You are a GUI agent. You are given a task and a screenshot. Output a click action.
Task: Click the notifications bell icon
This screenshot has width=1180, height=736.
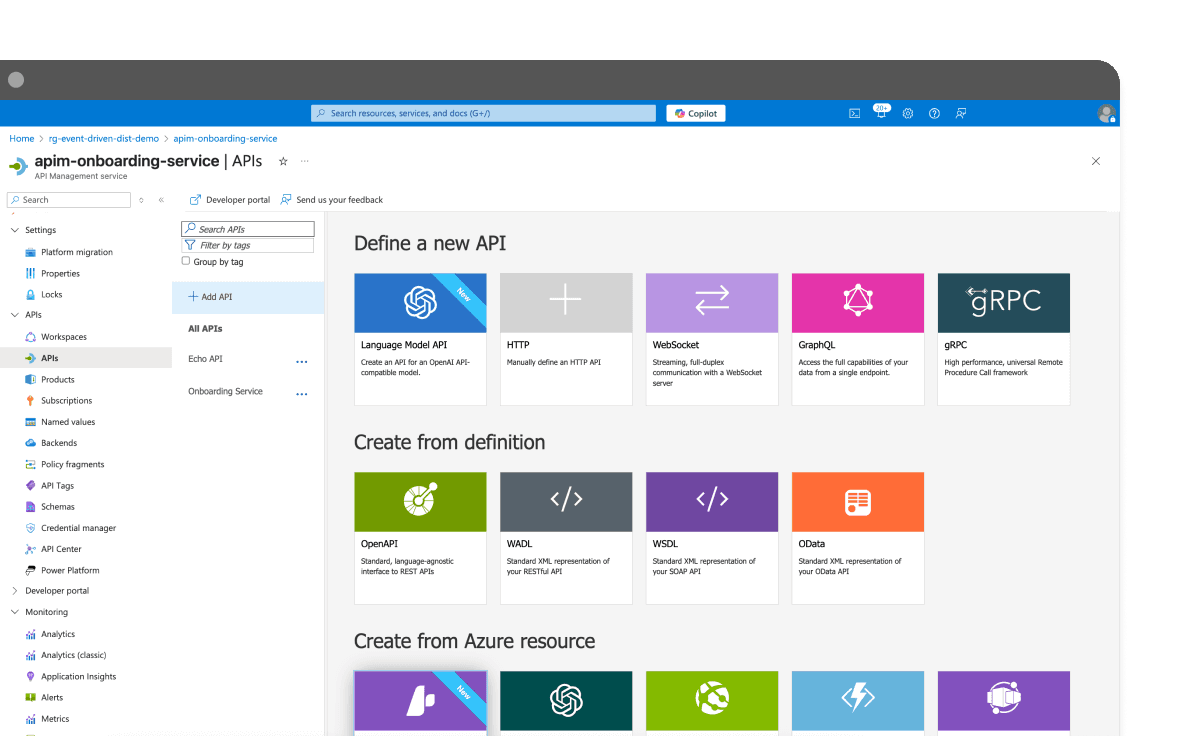[x=881, y=113]
